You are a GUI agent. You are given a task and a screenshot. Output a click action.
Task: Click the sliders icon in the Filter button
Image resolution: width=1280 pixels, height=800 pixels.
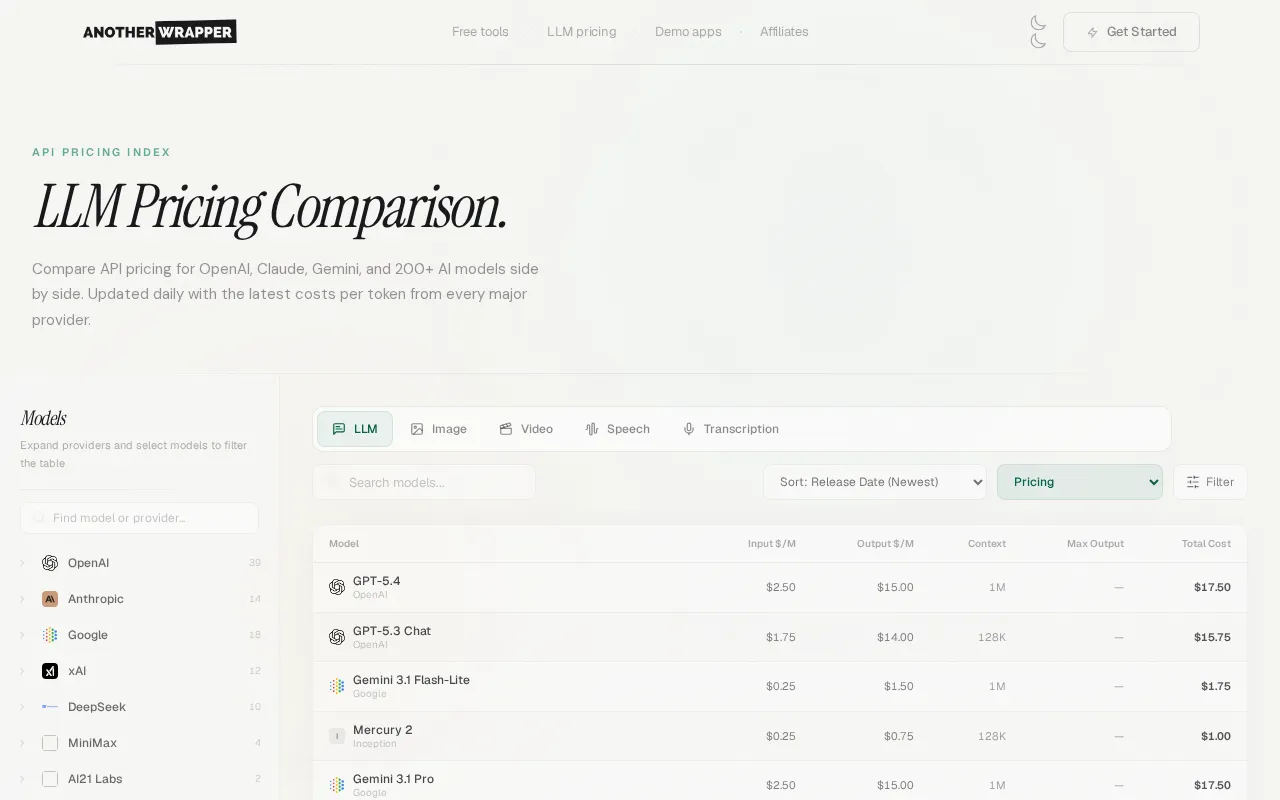[x=1193, y=482]
